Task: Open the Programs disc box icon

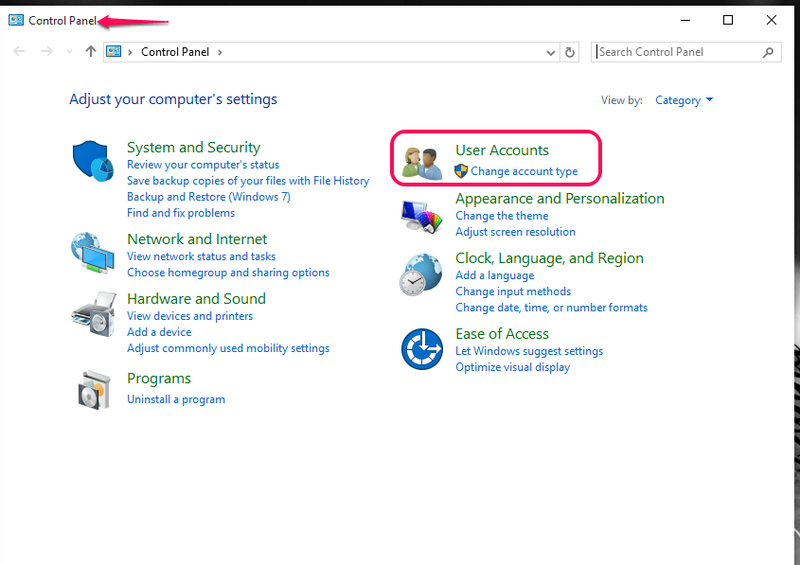Action: pyautogui.click(x=94, y=390)
